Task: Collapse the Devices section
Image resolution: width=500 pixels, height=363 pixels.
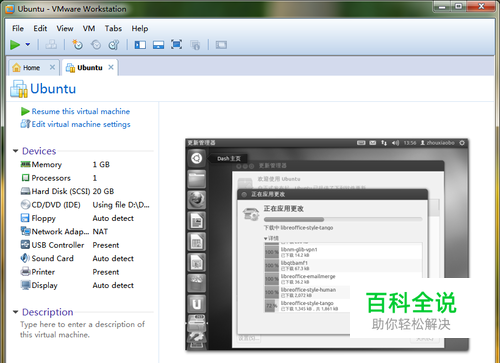Action: (15, 151)
